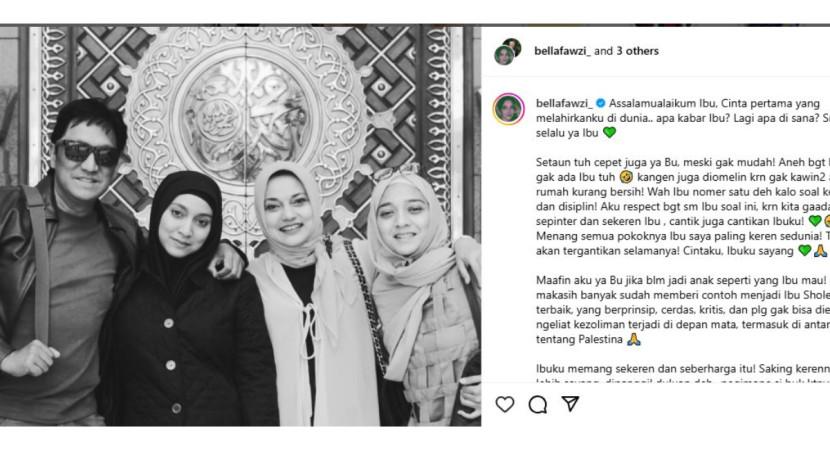Click green heart emoji after "selalu ya Ibu"
The width and height of the screenshot is (830, 466).
(609, 132)
